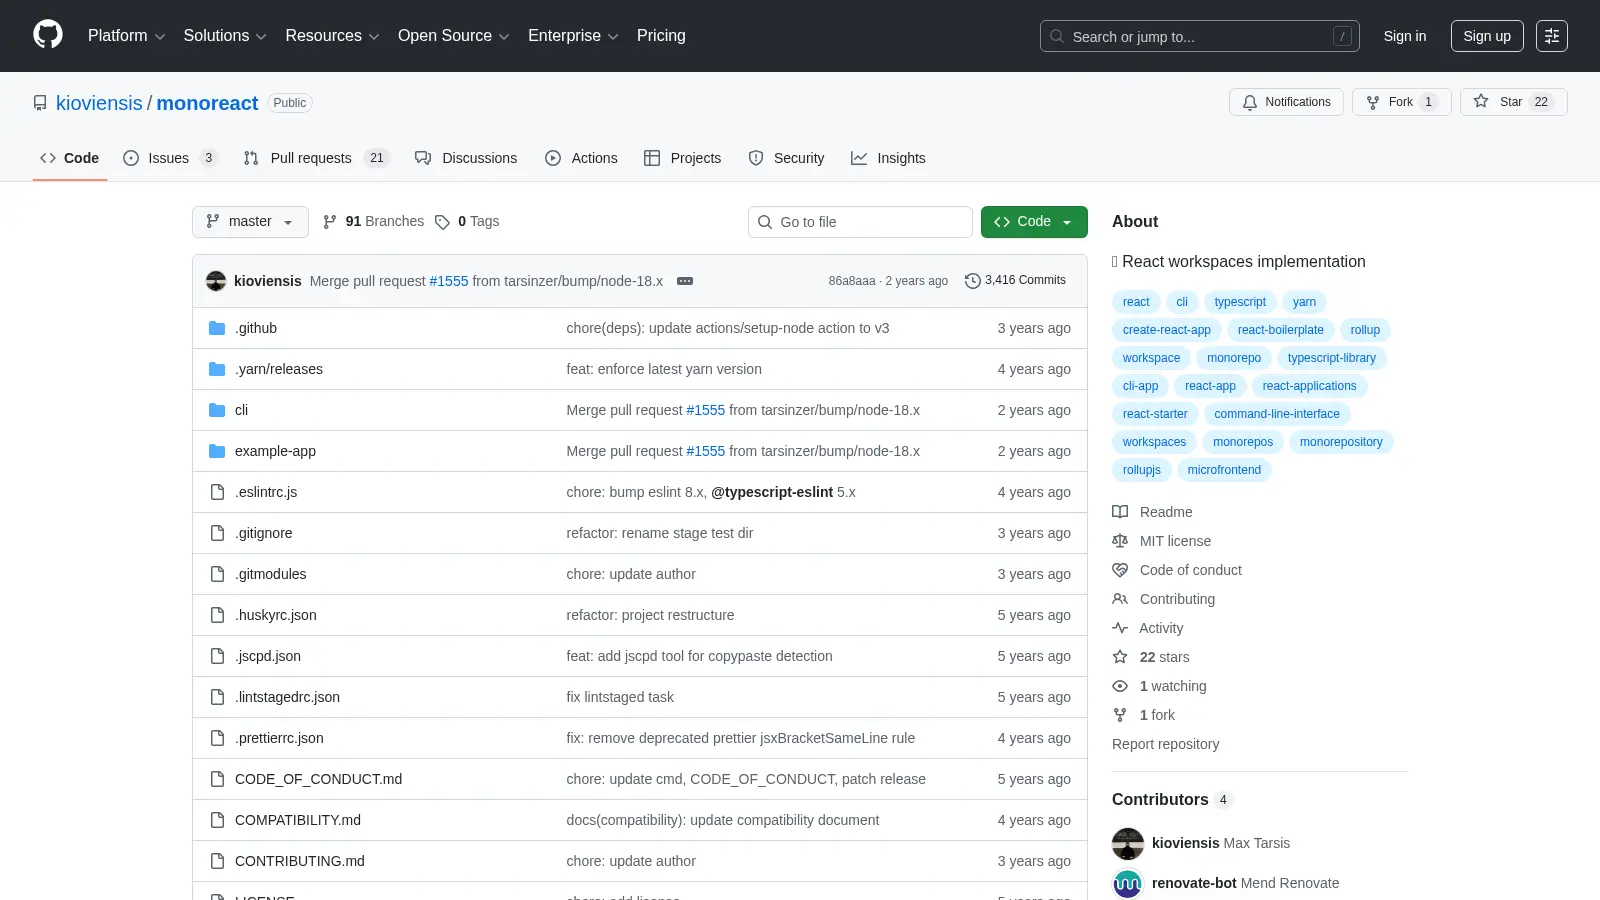The image size is (1600, 900).
Task: Switch to the Issues tab
Action: pyautogui.click(x=170, y=158)
